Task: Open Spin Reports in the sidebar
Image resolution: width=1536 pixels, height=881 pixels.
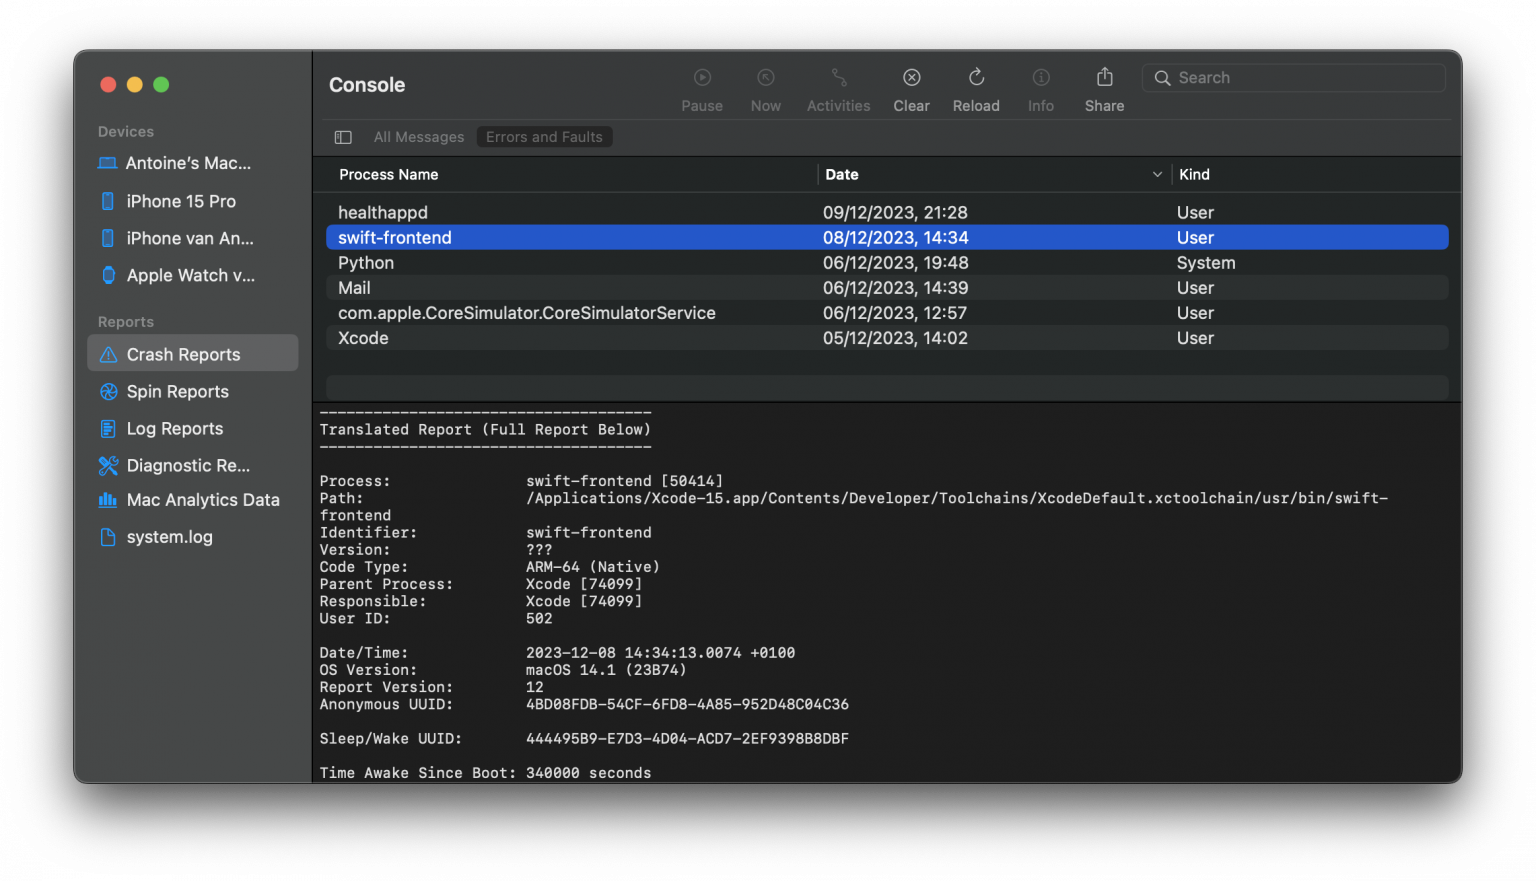Action: [x=176, y=391]
